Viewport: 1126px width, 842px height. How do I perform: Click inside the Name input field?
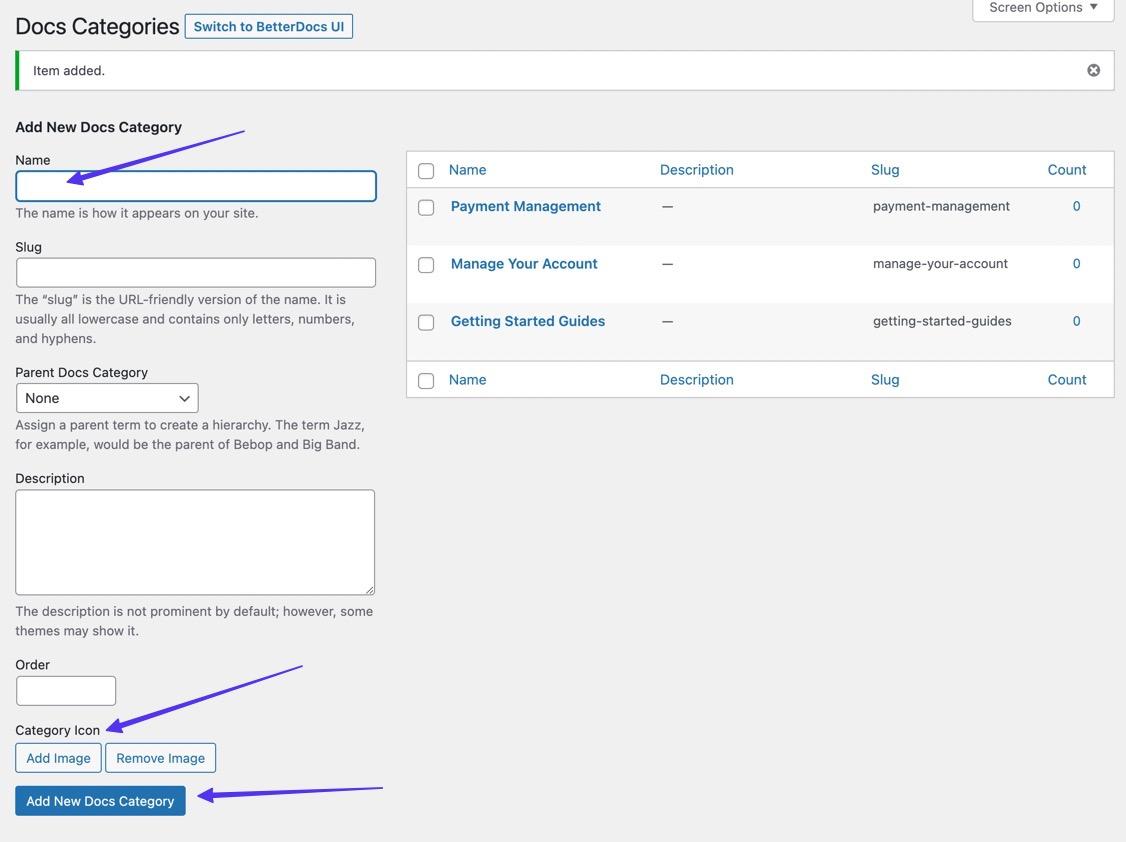196,186
